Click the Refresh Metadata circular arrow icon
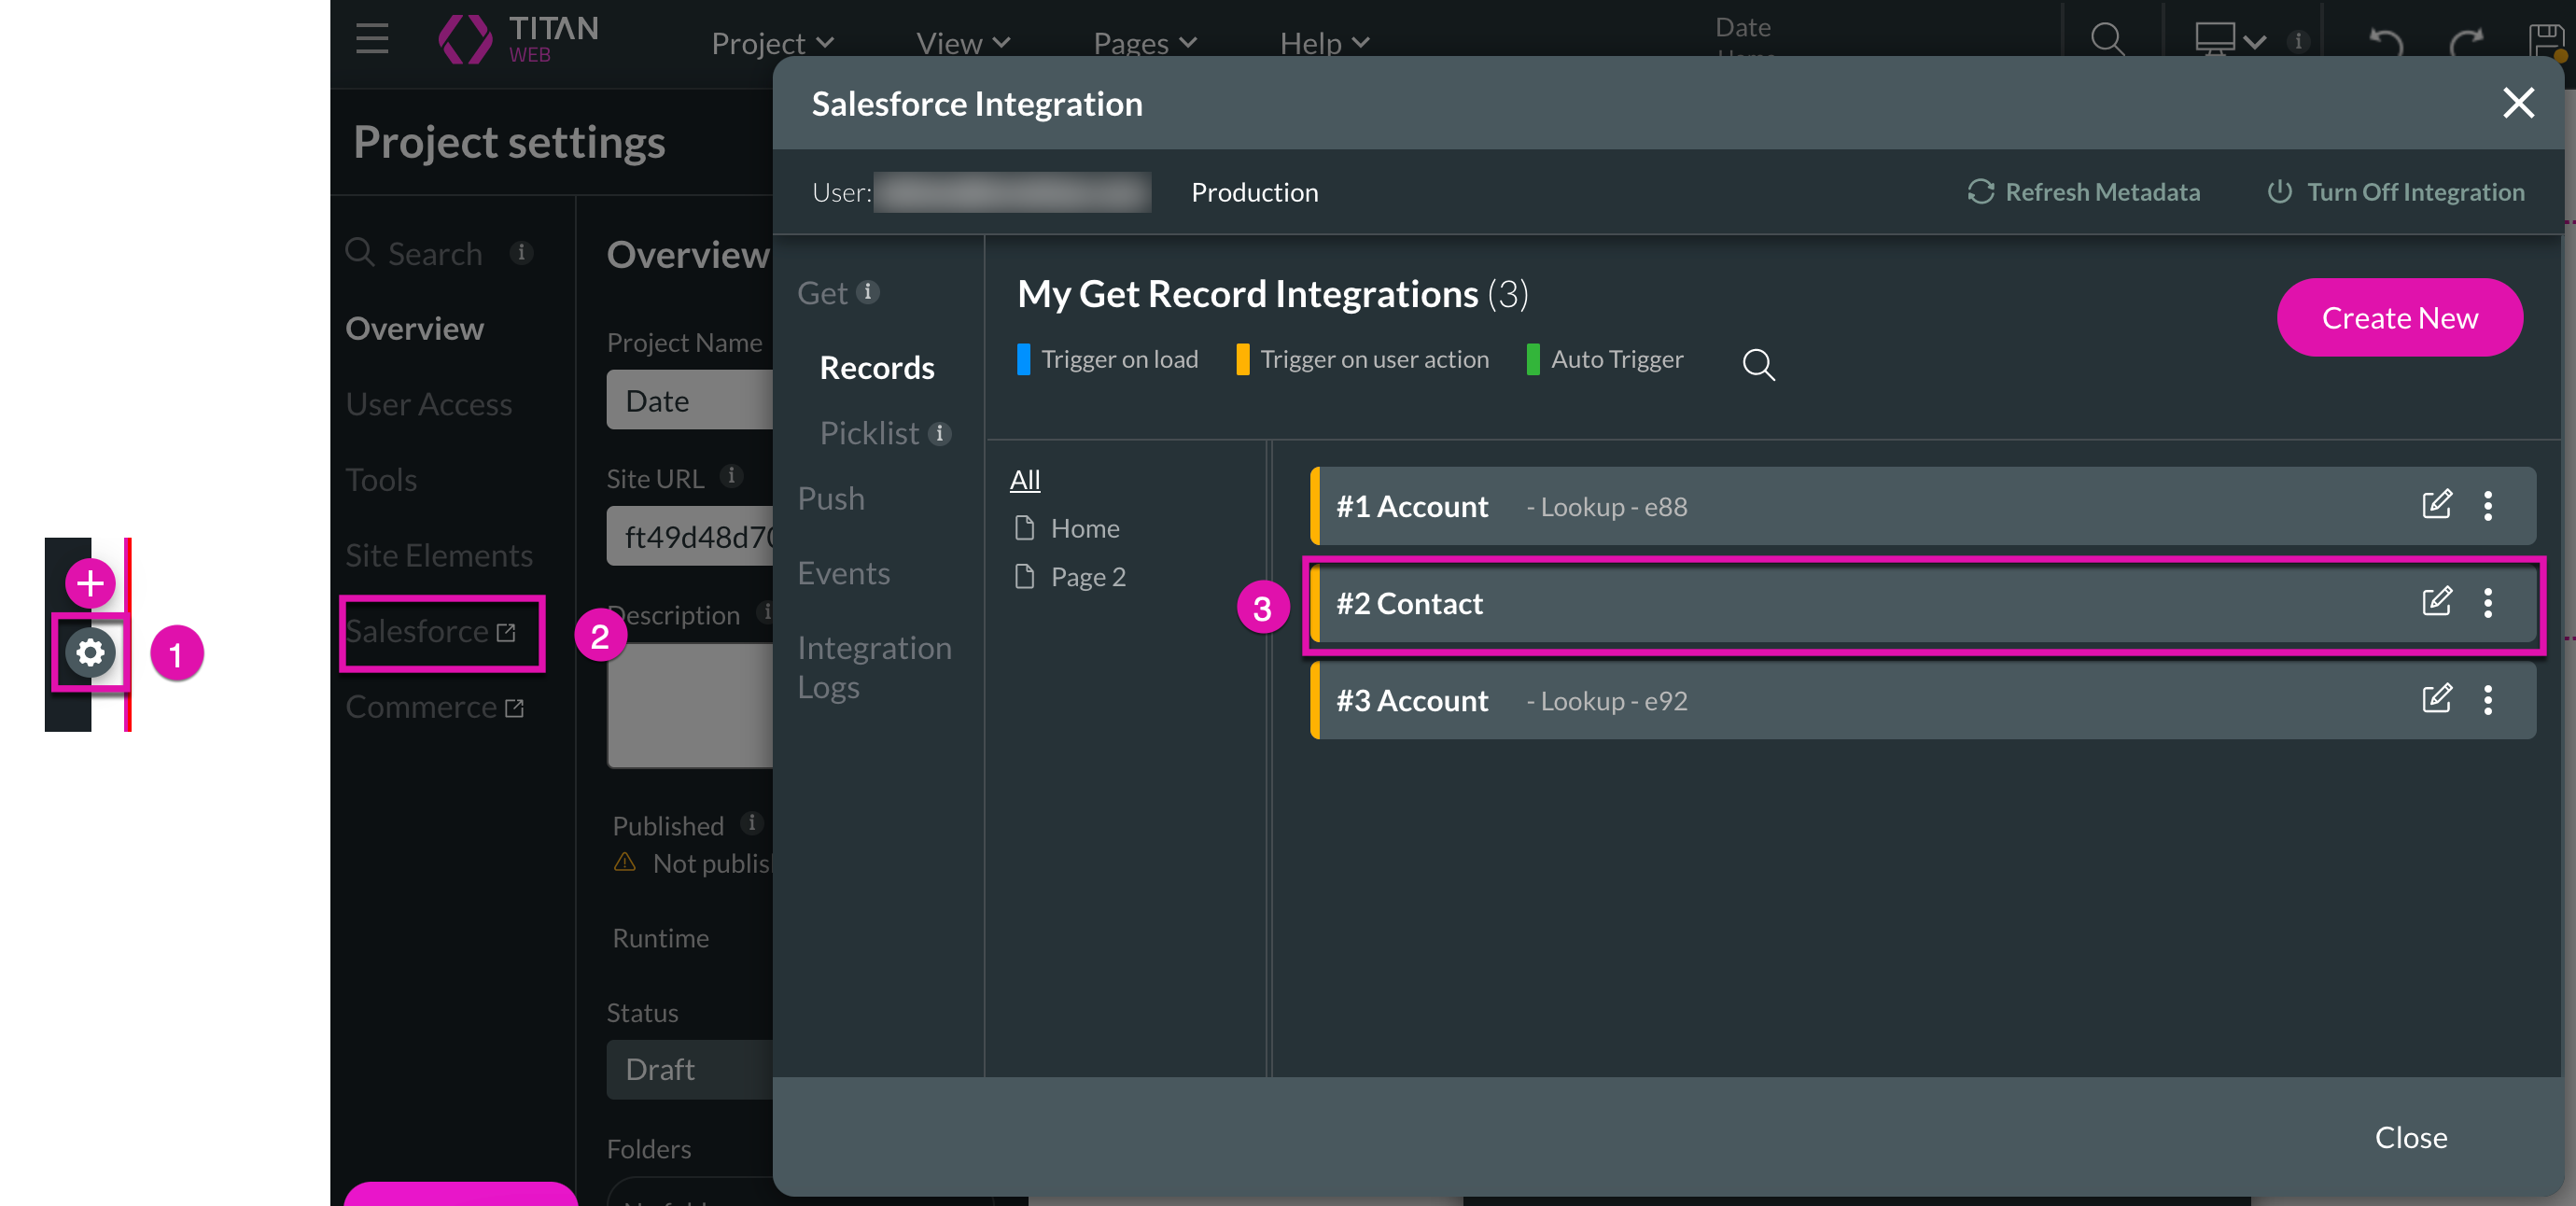Screen dimensions: 2576x1206 point(1980,192)
